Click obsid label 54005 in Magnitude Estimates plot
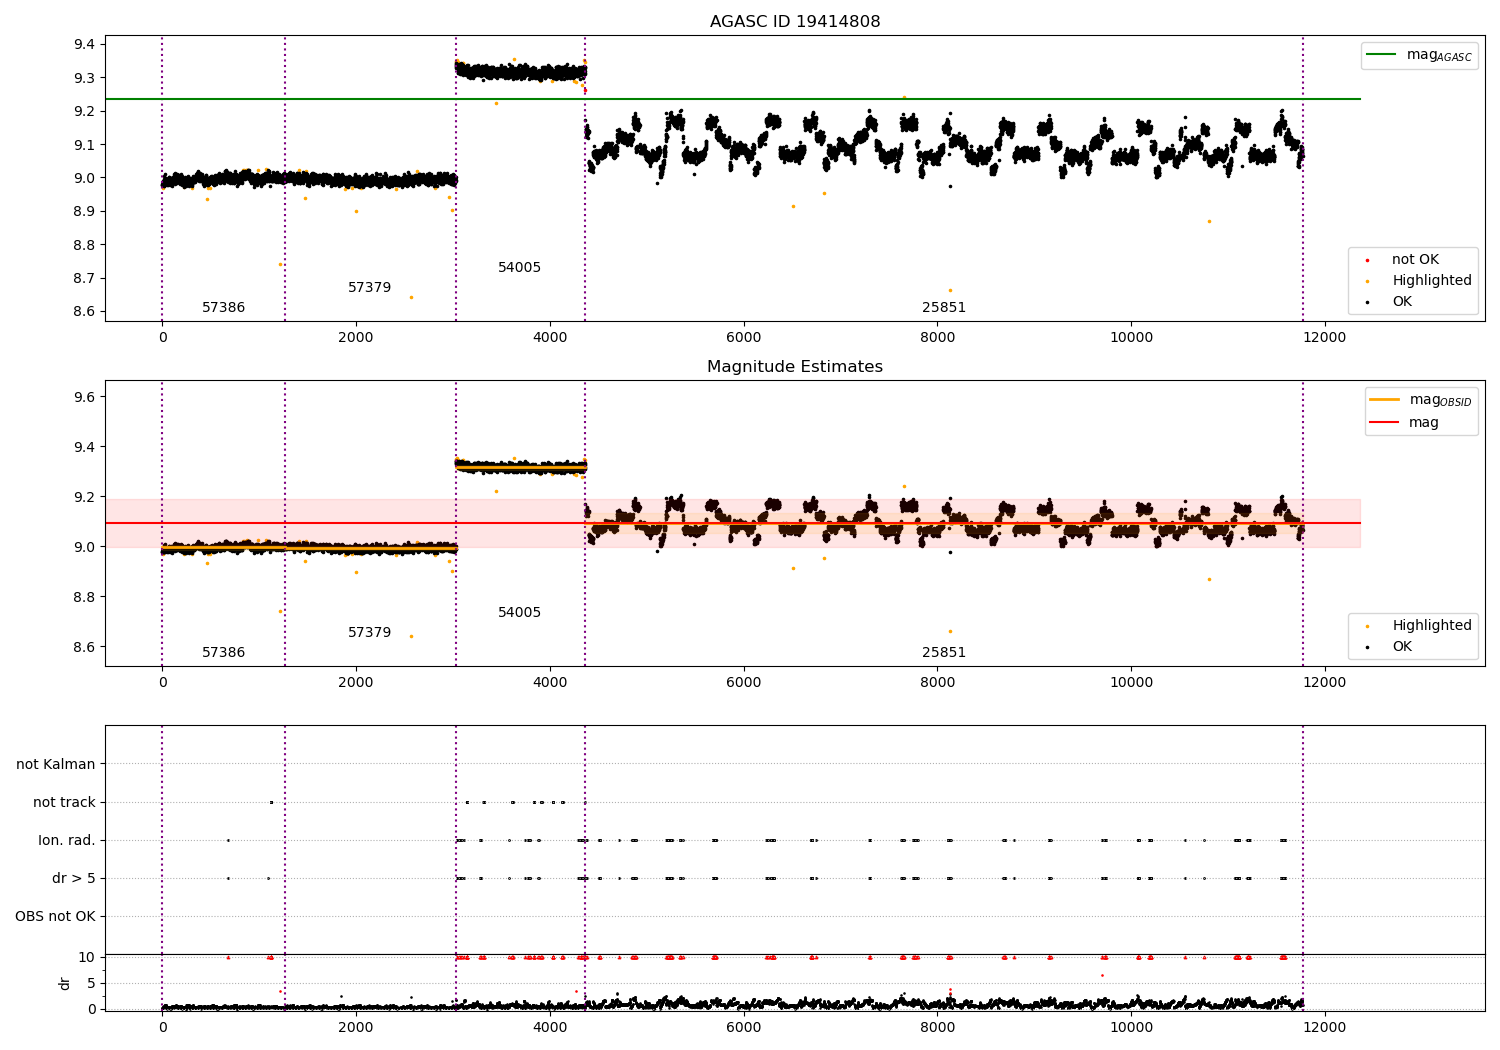Screen dimensions: 1500x1050 pyautogui.click(x=520, y=613)
